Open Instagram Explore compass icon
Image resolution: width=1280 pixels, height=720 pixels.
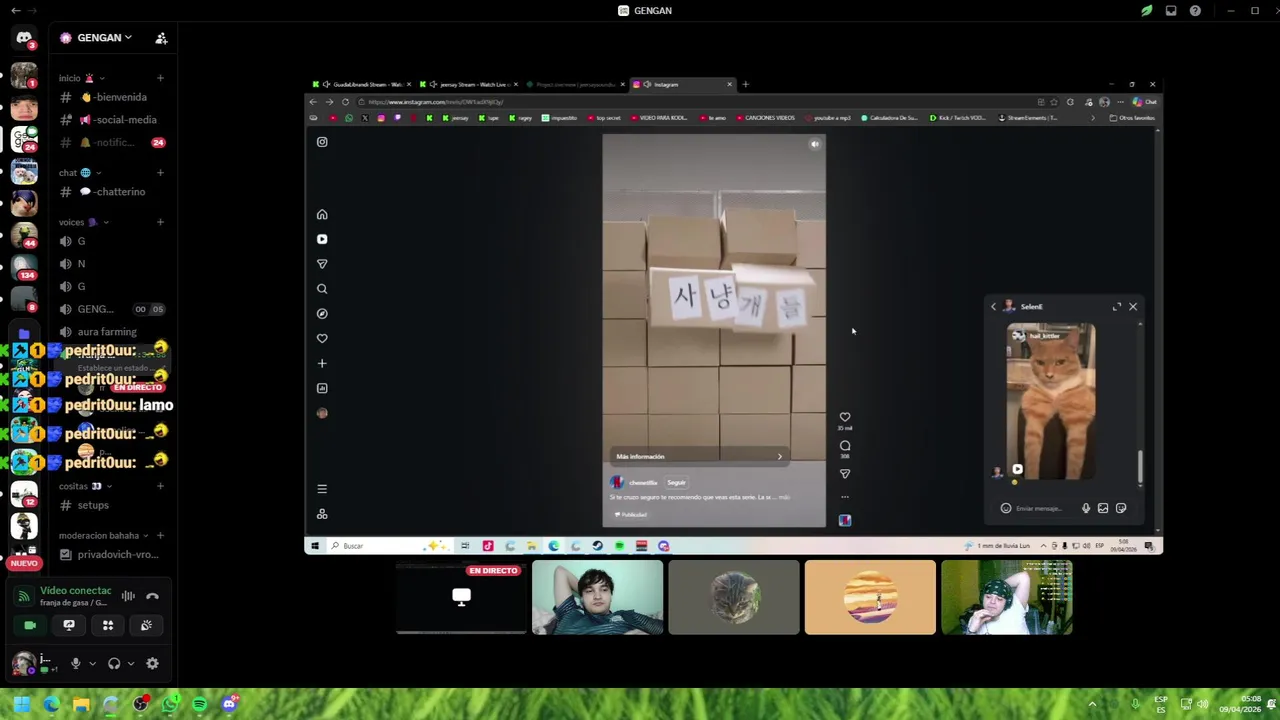pos(322,314)
